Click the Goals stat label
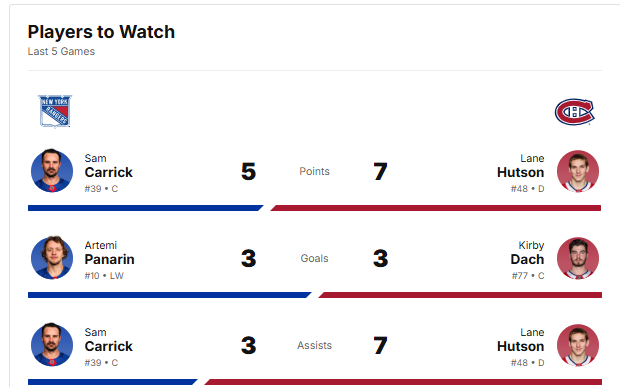 [x=314, y=259]
